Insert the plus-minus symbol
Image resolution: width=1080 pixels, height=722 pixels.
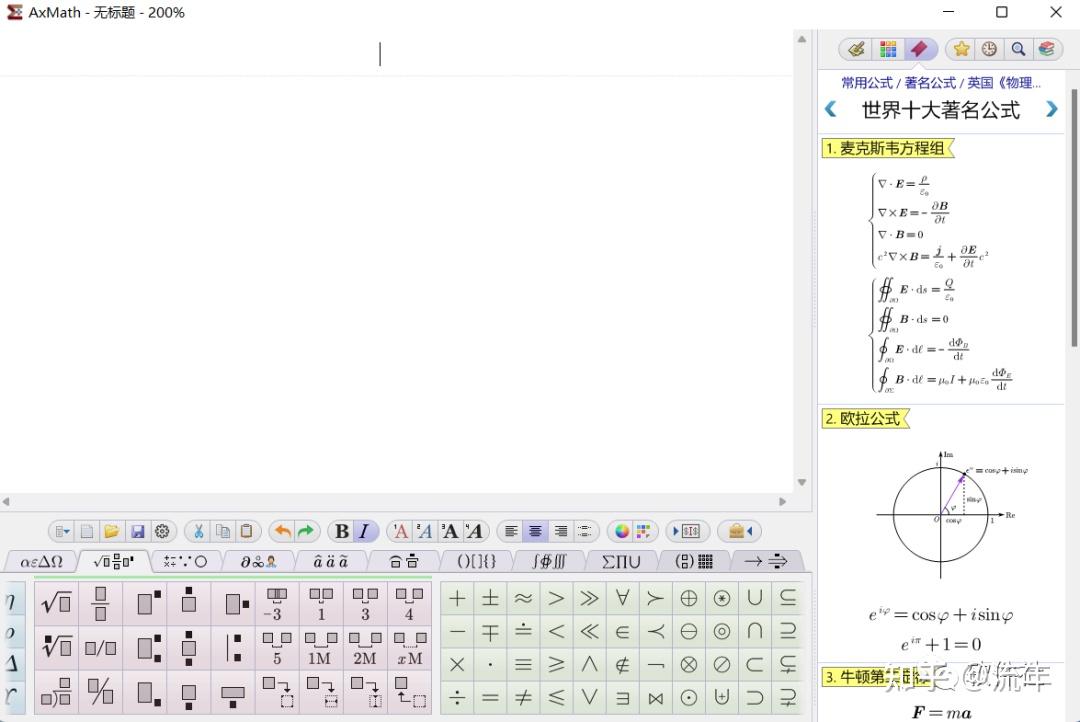490,598
